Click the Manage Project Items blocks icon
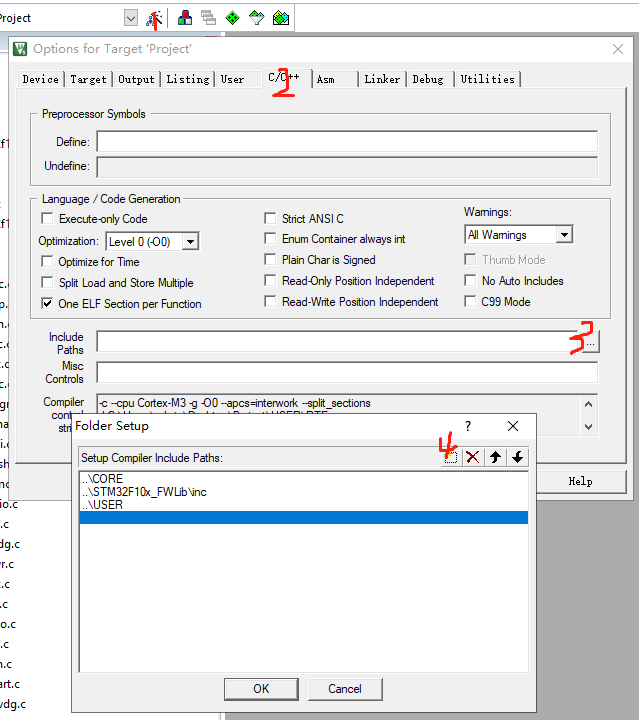Screen dimensions: 639x720 click(x=185, y=18)
